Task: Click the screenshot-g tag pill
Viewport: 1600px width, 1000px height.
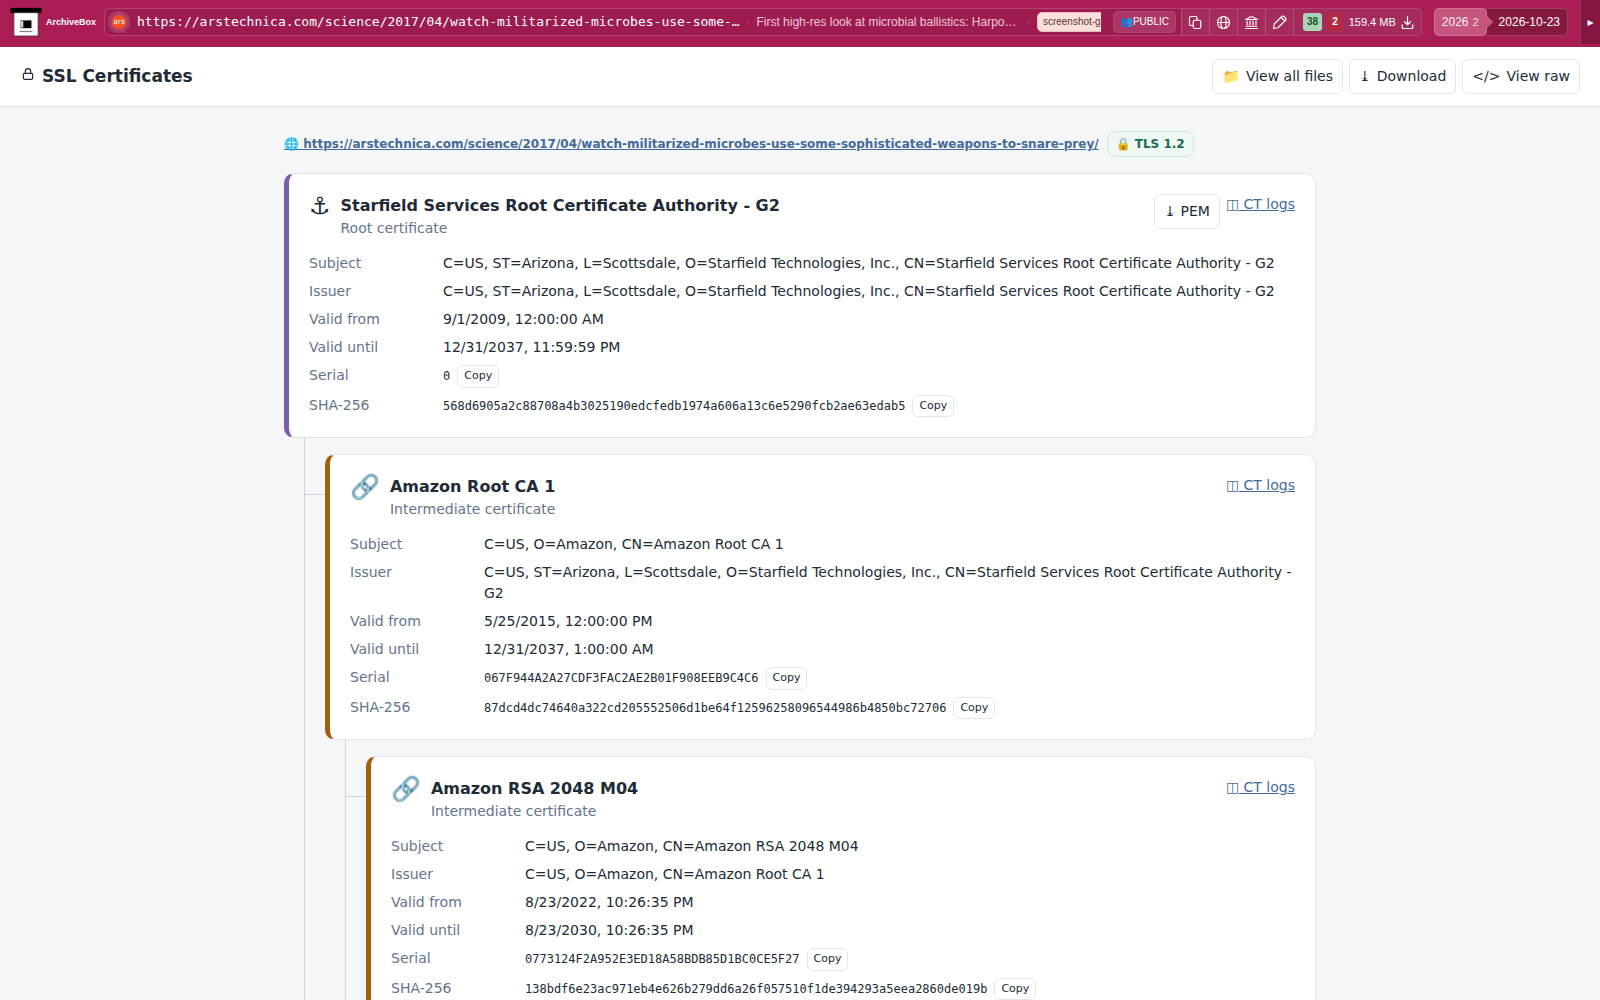Action: coord(1069,22)
